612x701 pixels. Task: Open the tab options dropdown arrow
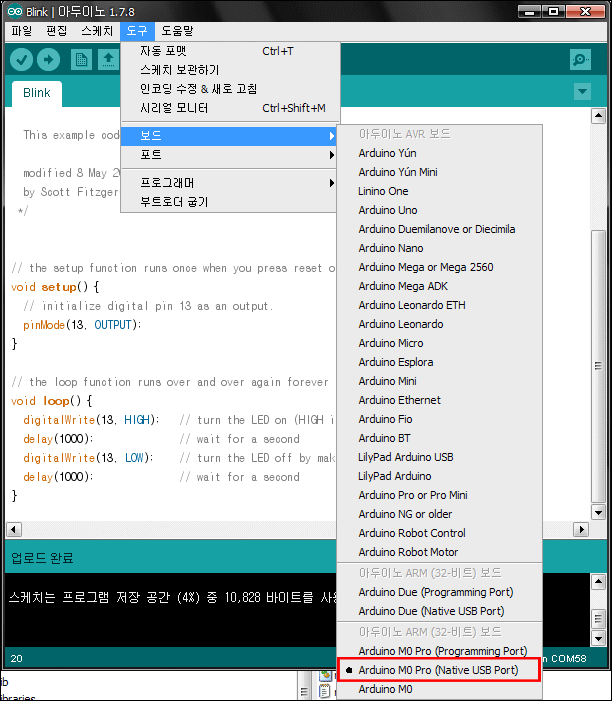click(582, 92)
